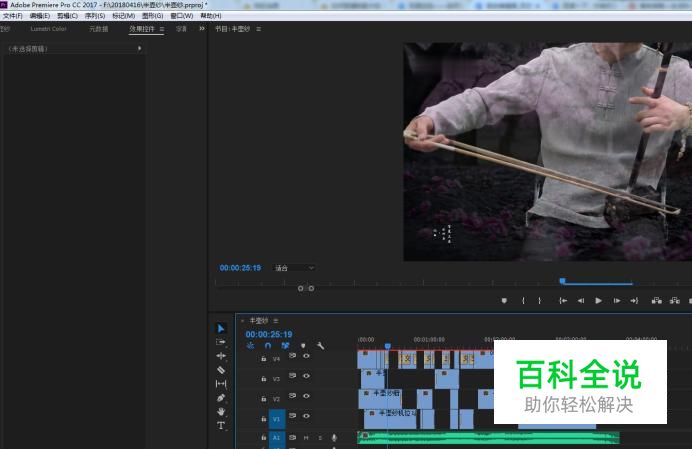This screenshot has width=692, height=449.
Task: Open the File (文件) menu
Action: tap(13, 15)
